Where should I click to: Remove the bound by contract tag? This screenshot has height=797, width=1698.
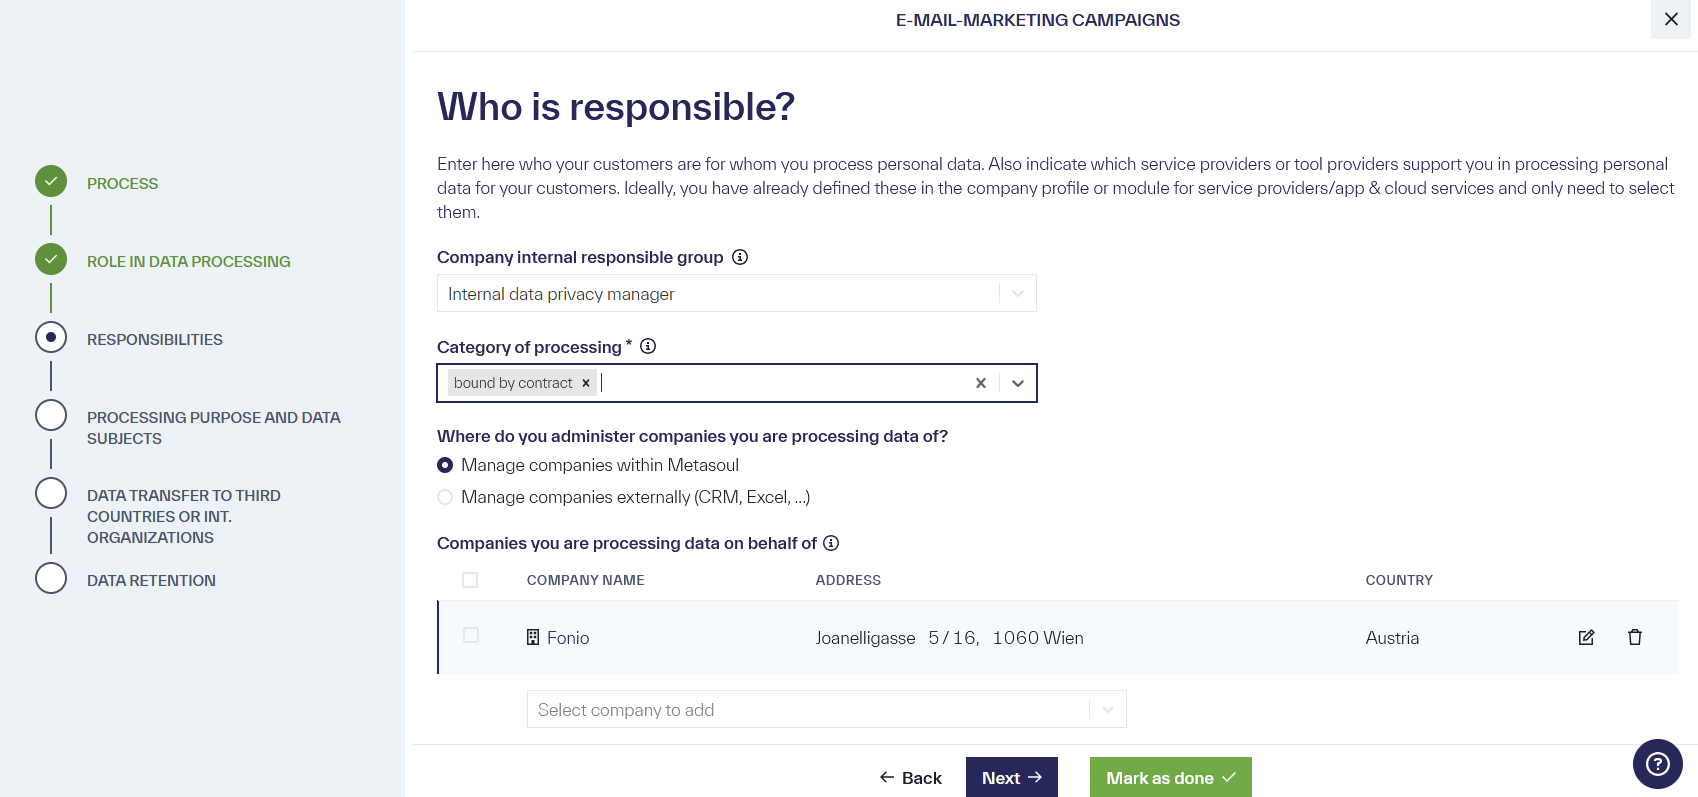pyautogui.click(x=586, y=383)
